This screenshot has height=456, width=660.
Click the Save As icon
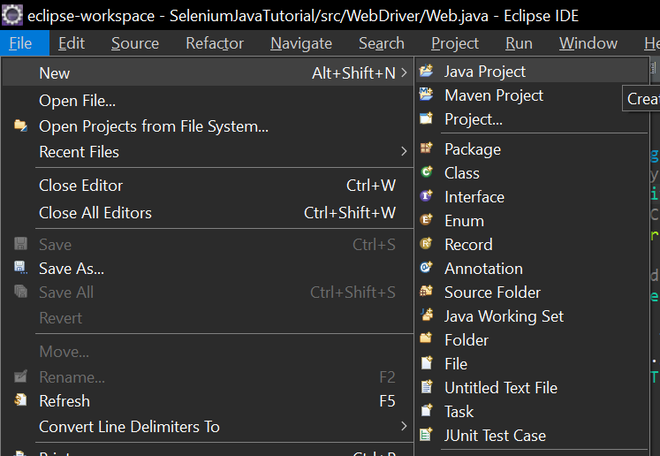click(x=20, y=268)
